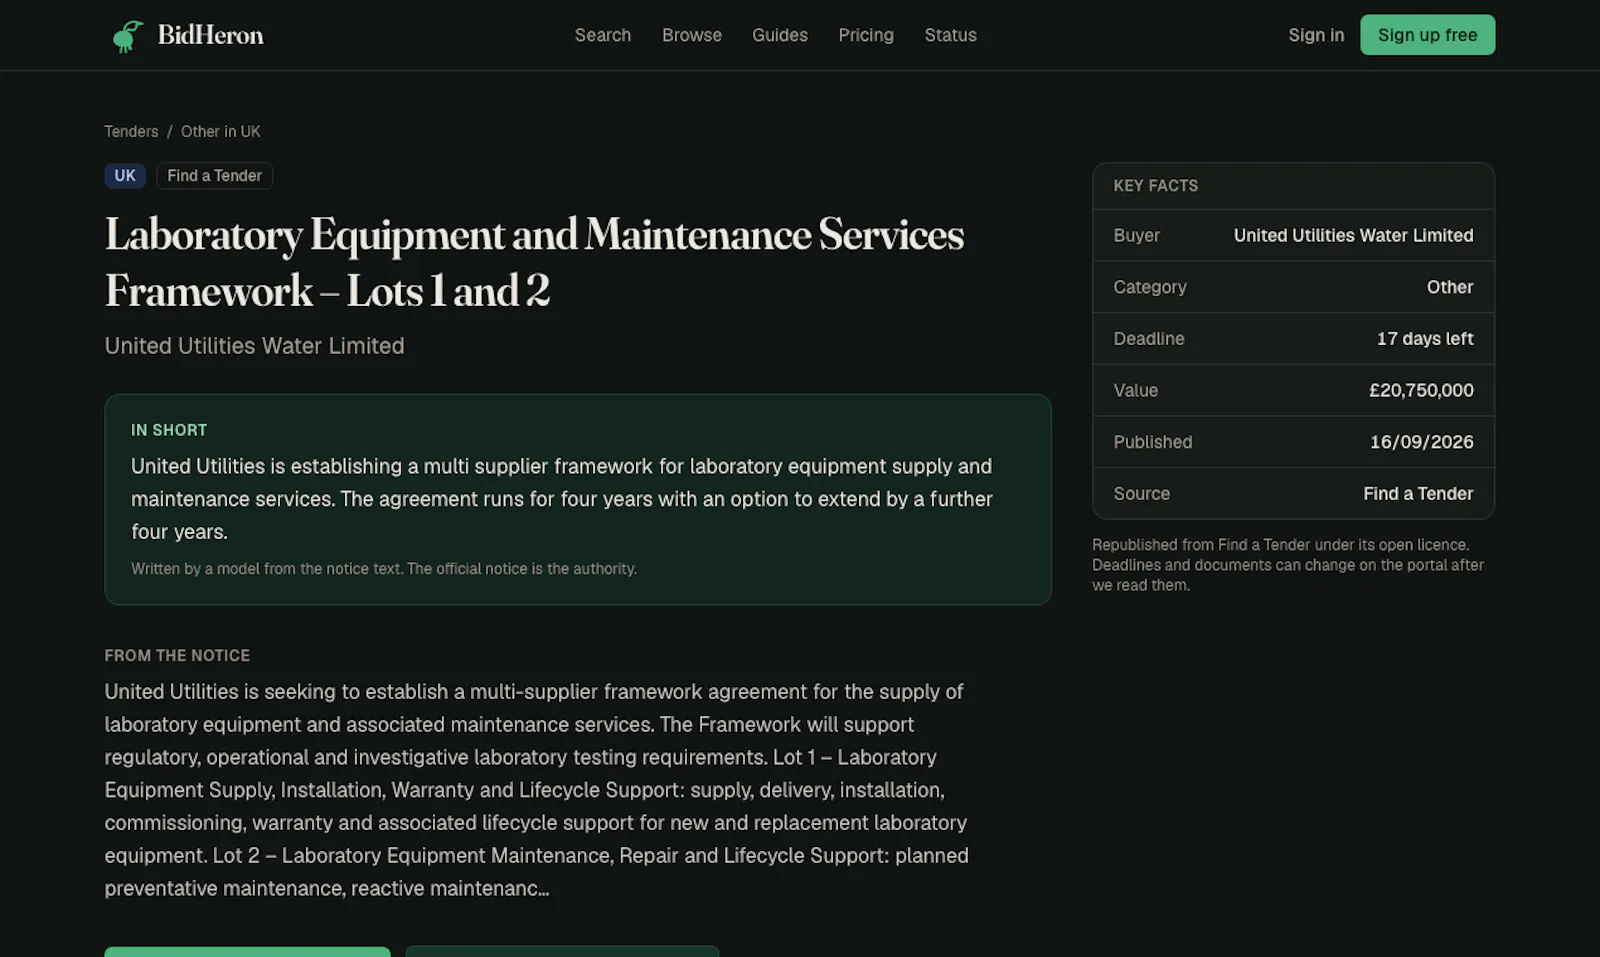Image resolution: width=1600 pixels, height=957 pixels.
Task: Go to Tenders breadcrumb
Action: click(x=131, y=132)
